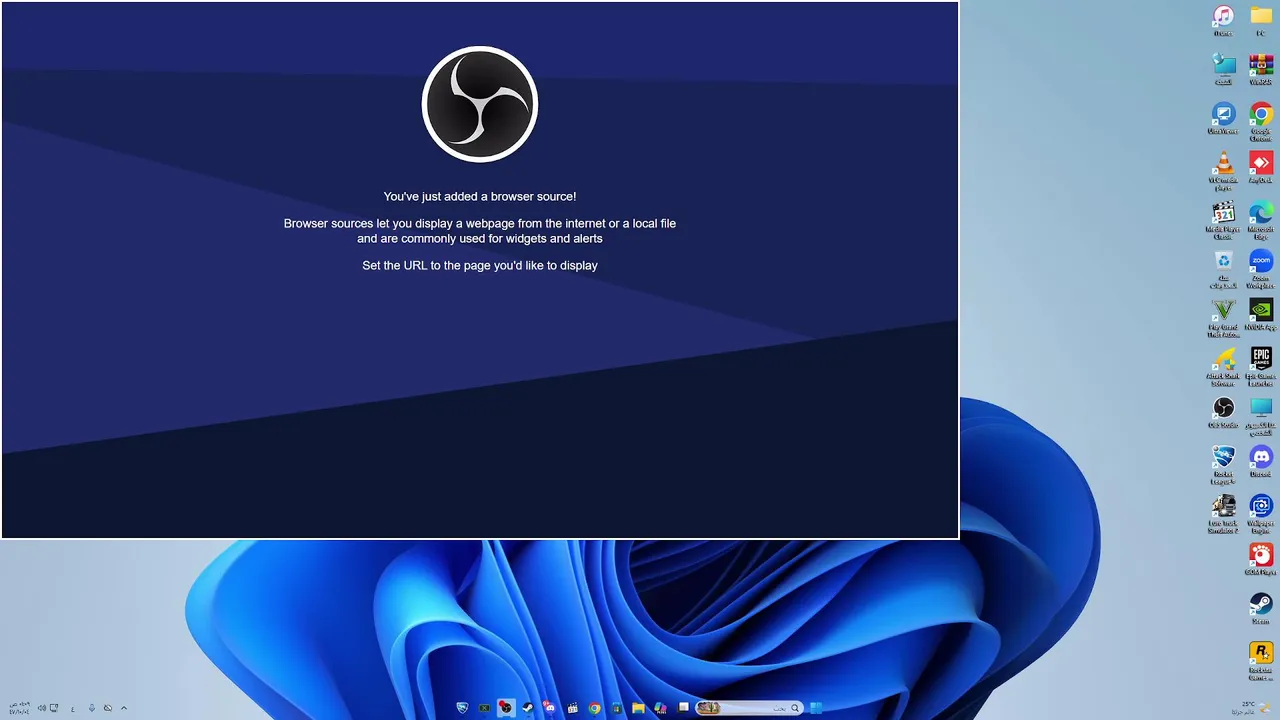Viewport: 1280px width, 720px height.
Task: Launch the Steam desktop shortcut
Action: click(x=1261, y=608)
